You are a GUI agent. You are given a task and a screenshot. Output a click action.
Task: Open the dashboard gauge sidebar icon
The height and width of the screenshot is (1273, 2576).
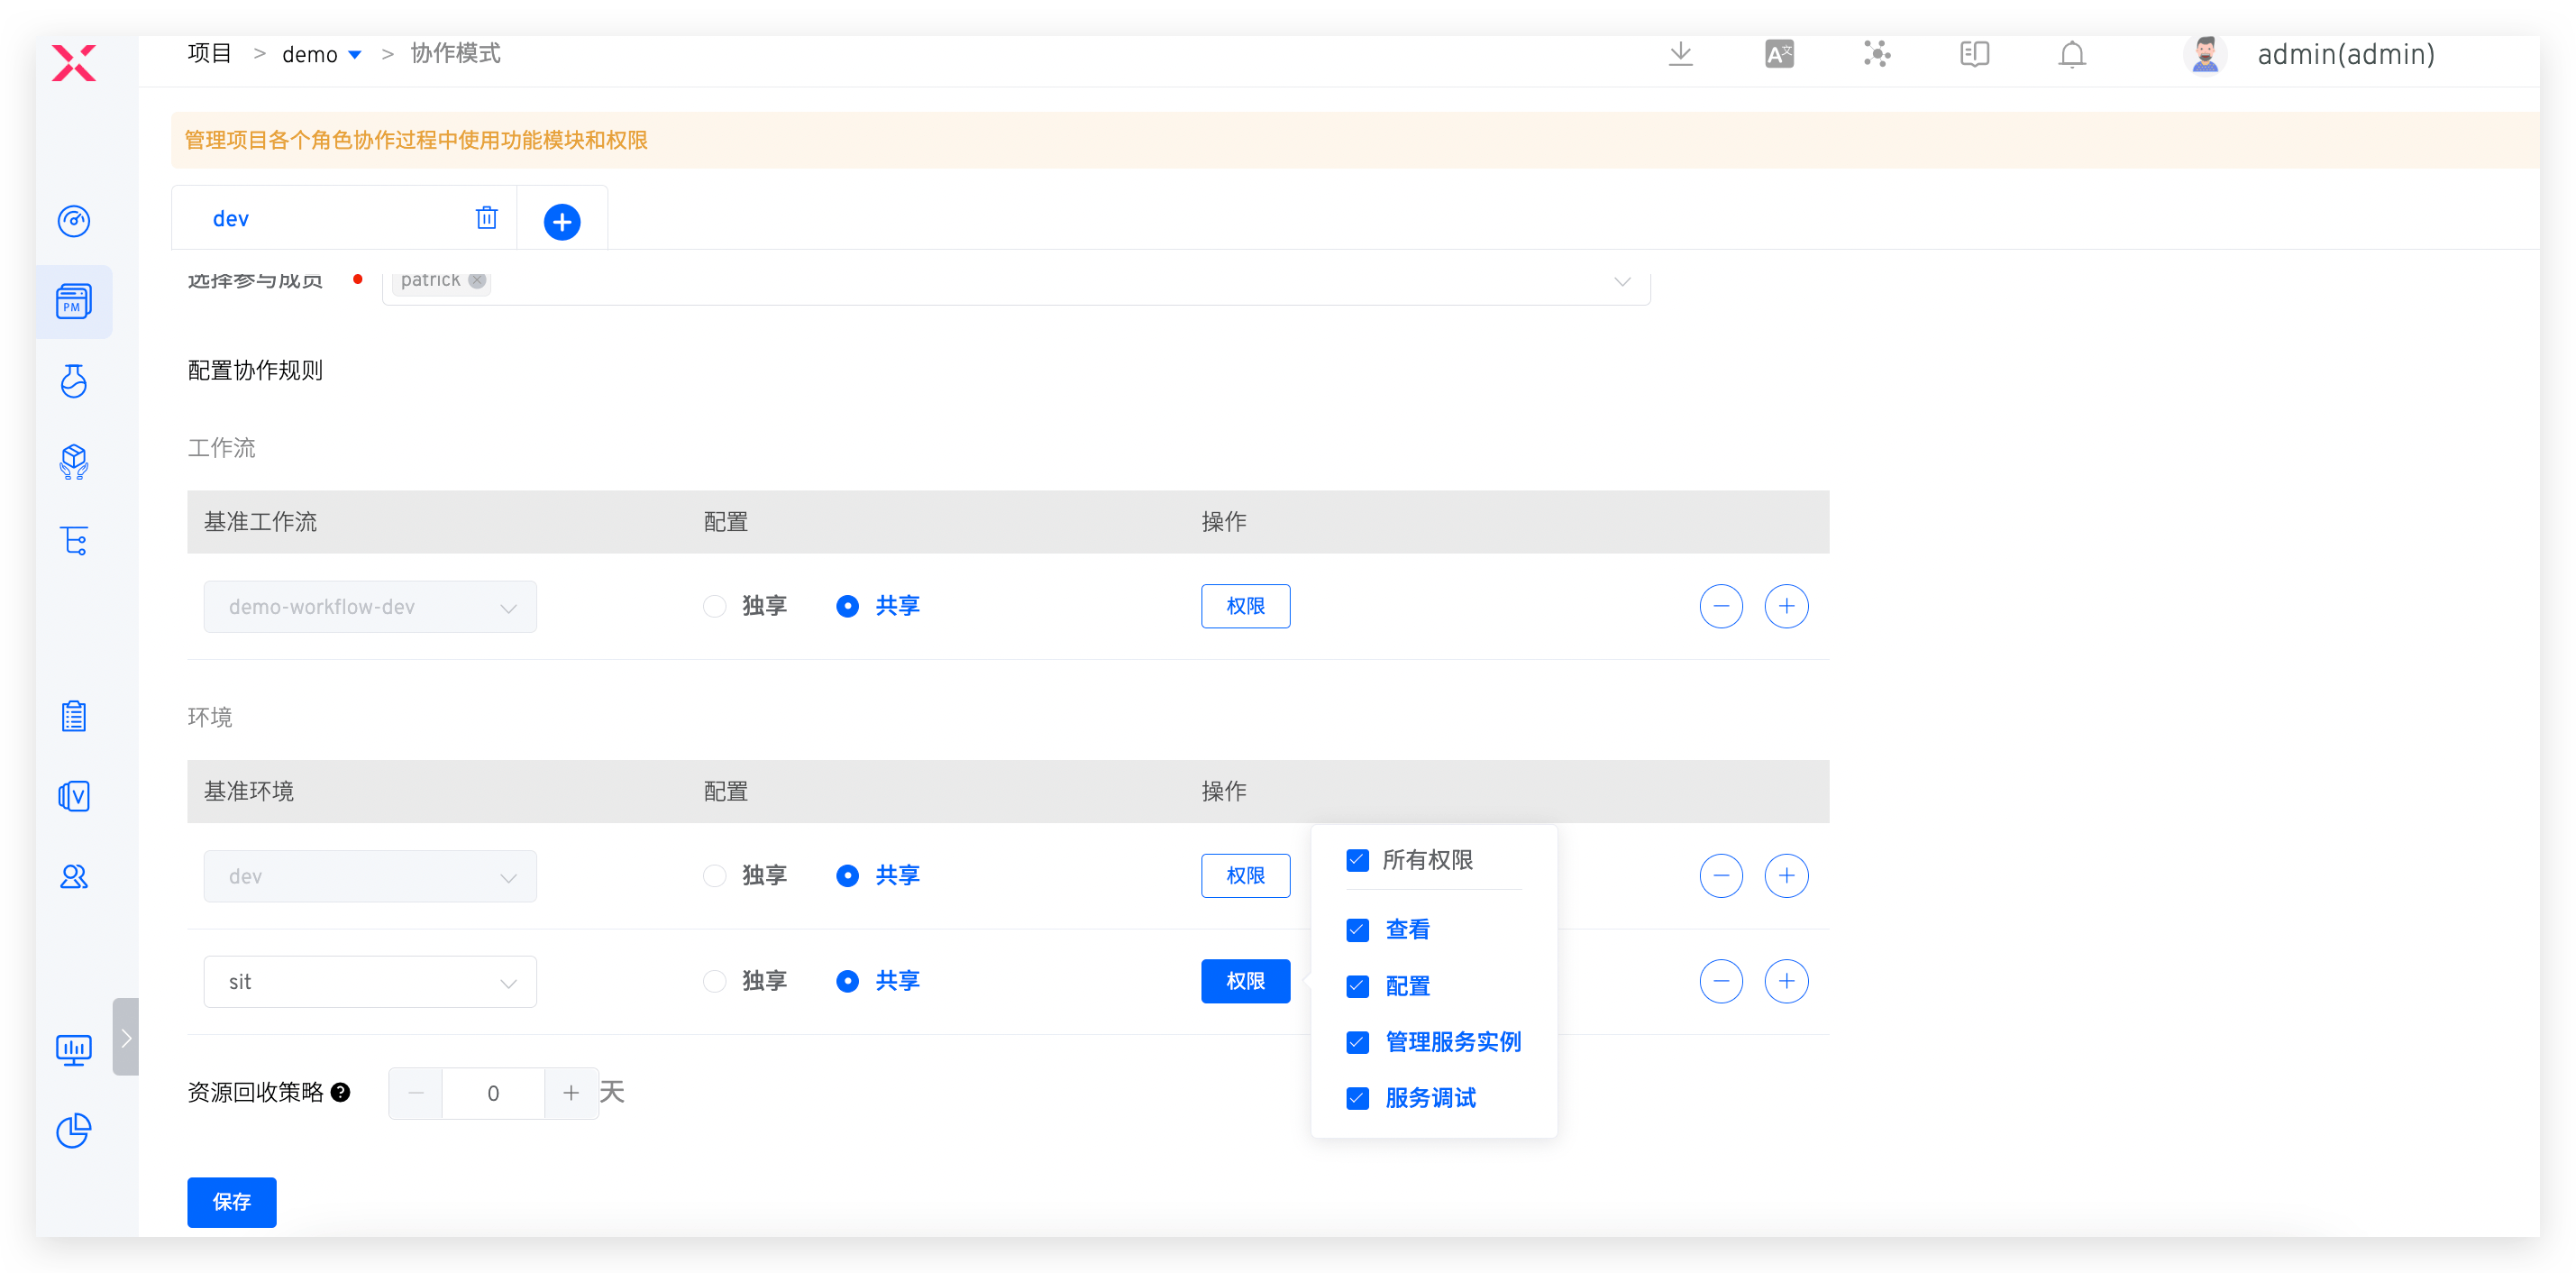[x=74, y=221]
